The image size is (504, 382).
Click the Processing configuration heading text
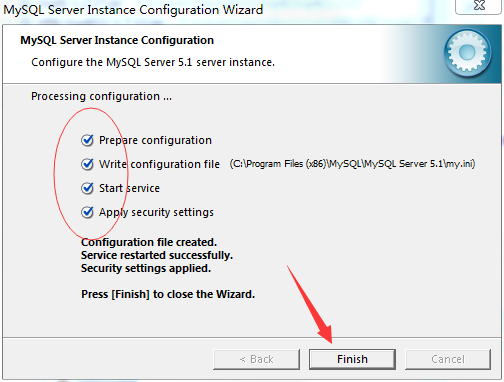coord(101,96)
